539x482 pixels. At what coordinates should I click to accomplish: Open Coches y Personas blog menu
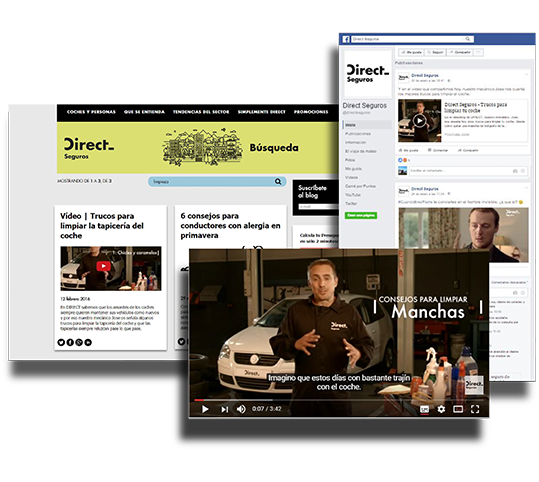(91, 112)
